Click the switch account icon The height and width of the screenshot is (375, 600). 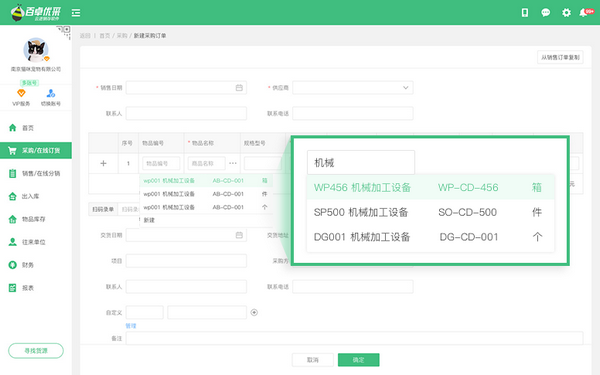pyautogui.click(x=51, y=93)
